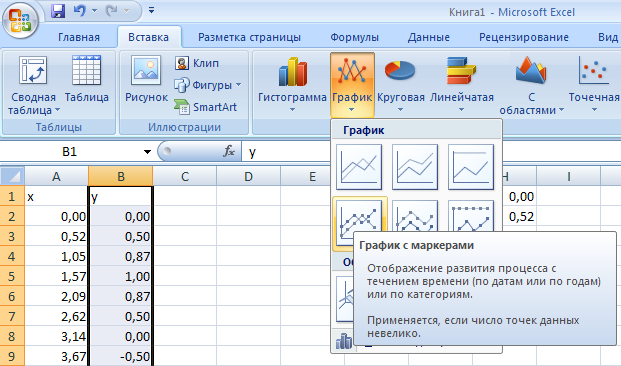Insert a Сводная таблица pivot table
Screen dimensions: 621x366
[33, 85]
